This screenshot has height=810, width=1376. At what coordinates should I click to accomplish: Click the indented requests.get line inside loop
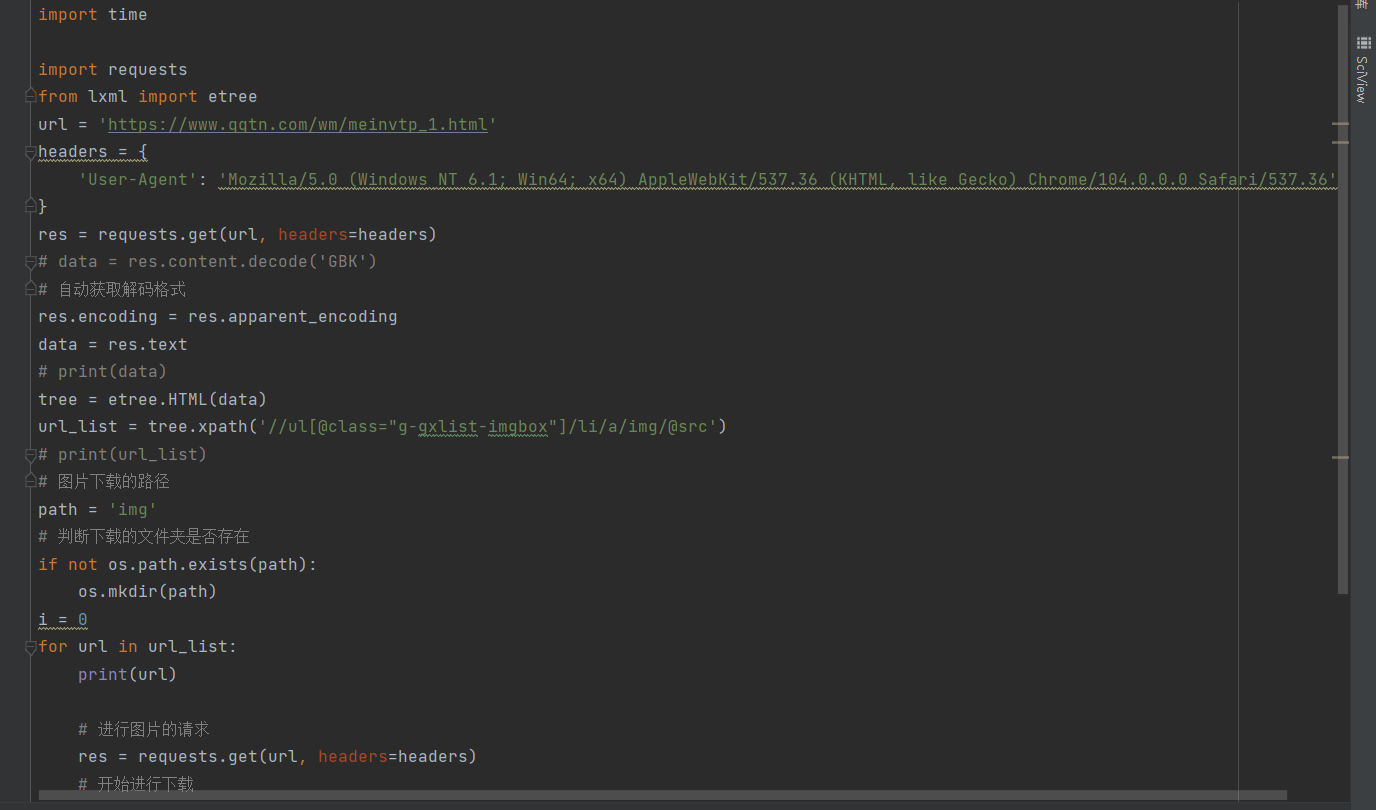[278, 757]
